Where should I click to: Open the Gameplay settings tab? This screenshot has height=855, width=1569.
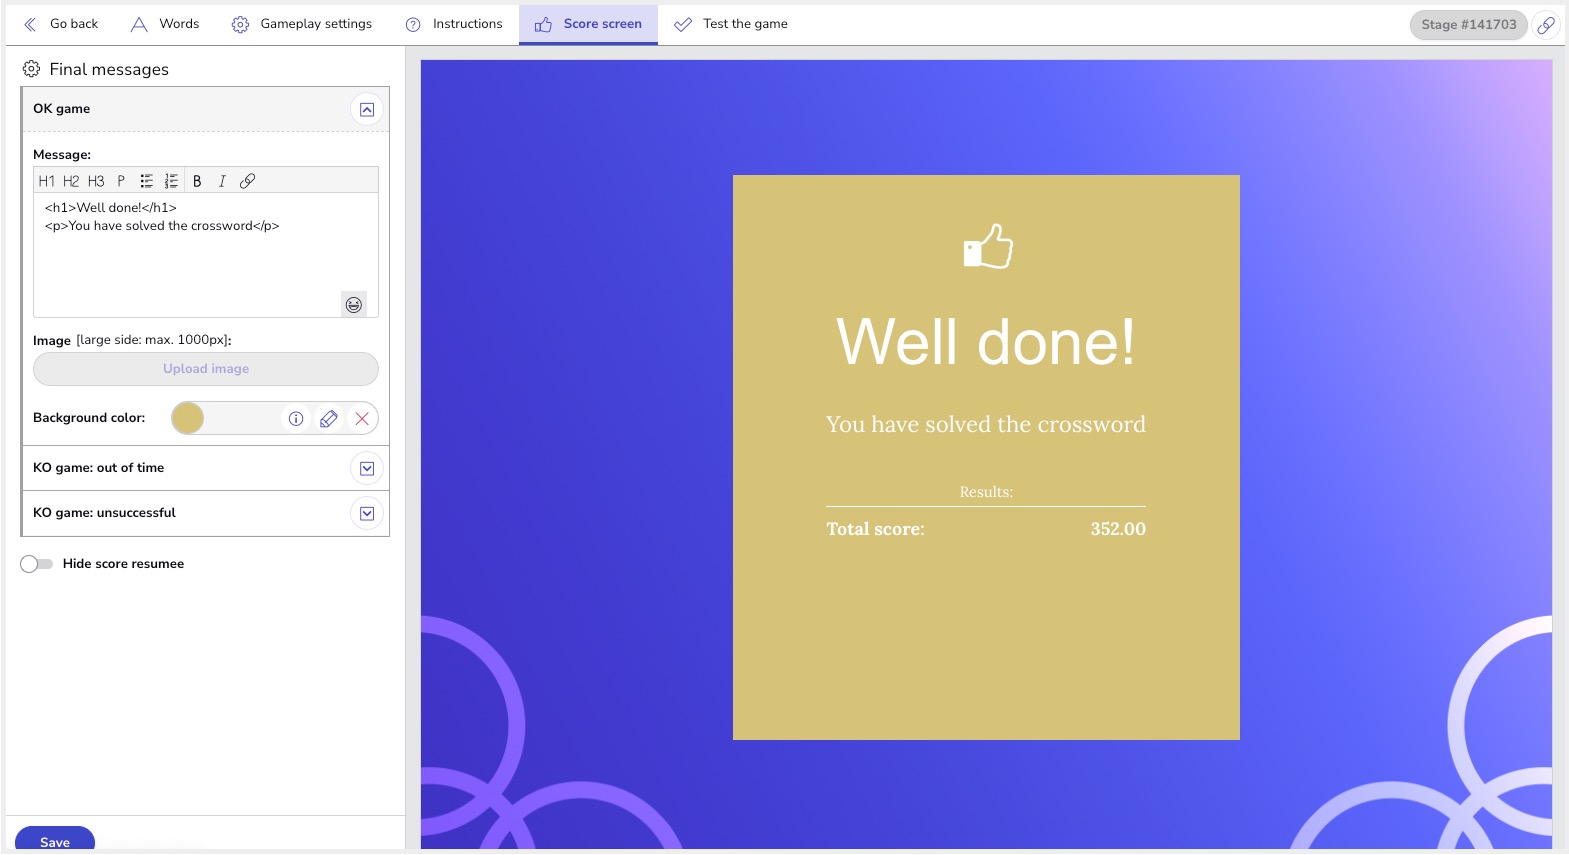302,24
